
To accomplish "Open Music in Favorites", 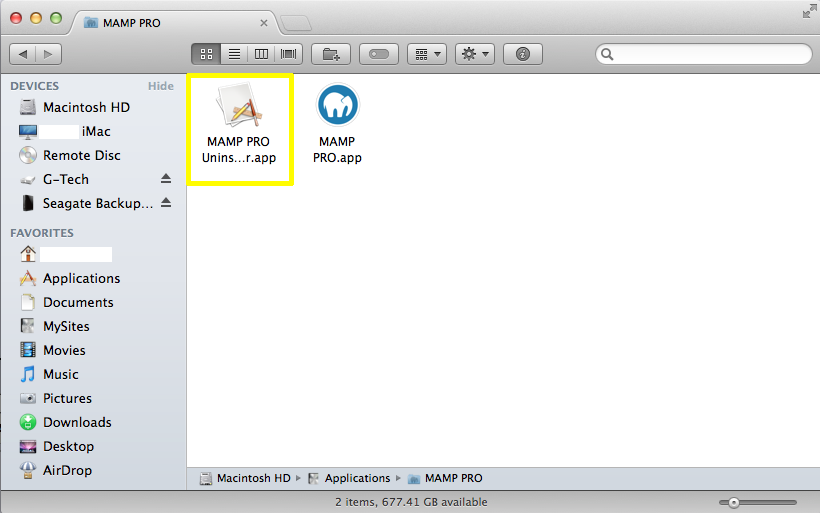I will click(61, 374).
